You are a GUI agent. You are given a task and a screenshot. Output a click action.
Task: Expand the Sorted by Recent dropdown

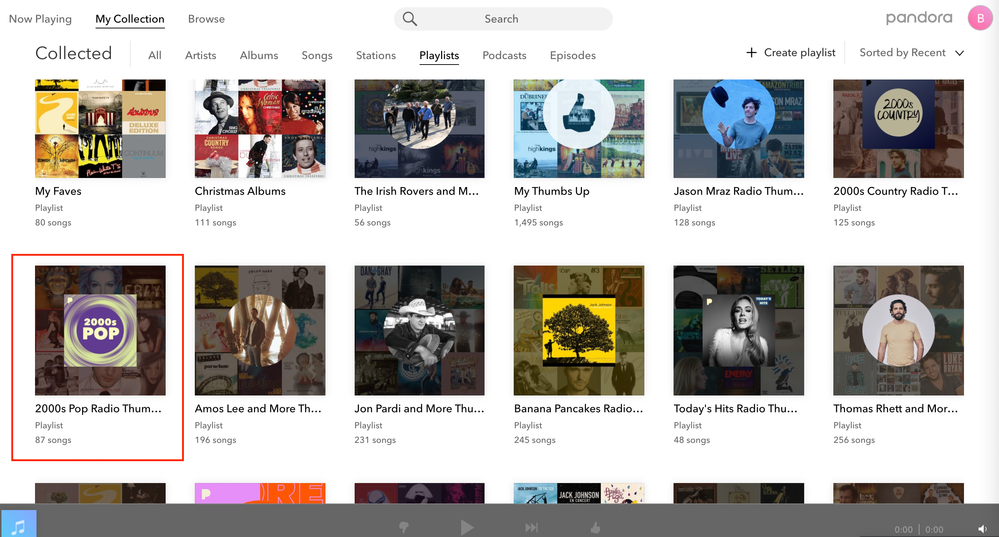(911, 53)
